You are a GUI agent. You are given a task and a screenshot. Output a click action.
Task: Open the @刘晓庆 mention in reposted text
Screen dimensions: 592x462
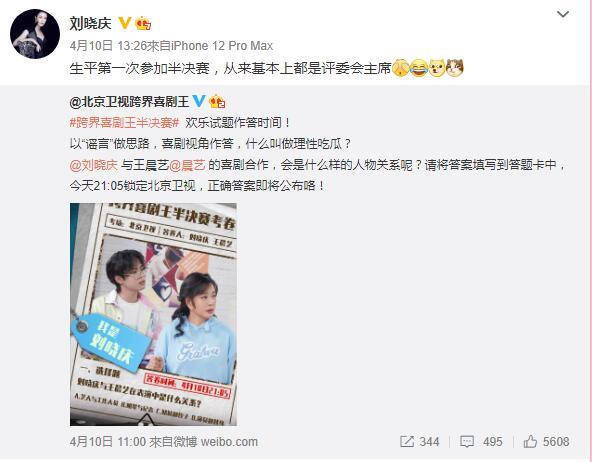[x=94, y=165]
